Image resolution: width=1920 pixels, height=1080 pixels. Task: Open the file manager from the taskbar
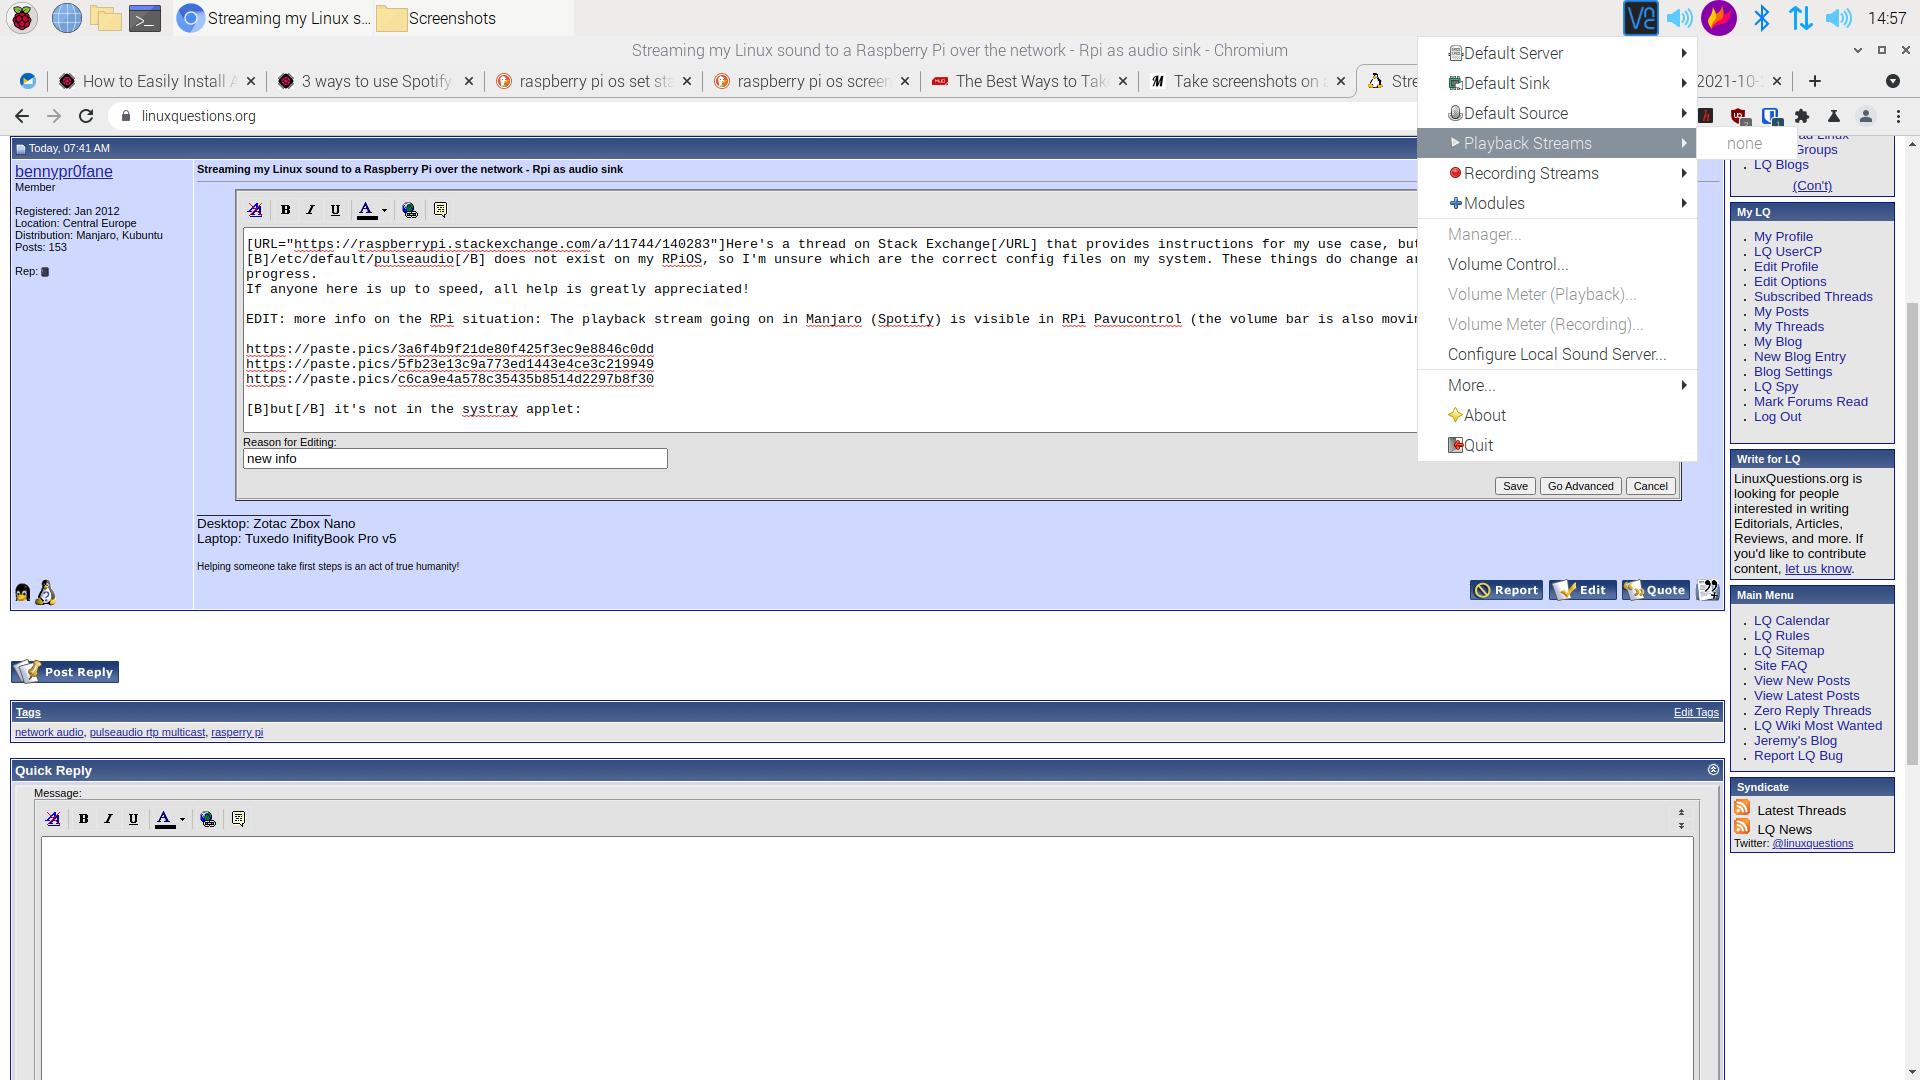(x=106, y=18)
